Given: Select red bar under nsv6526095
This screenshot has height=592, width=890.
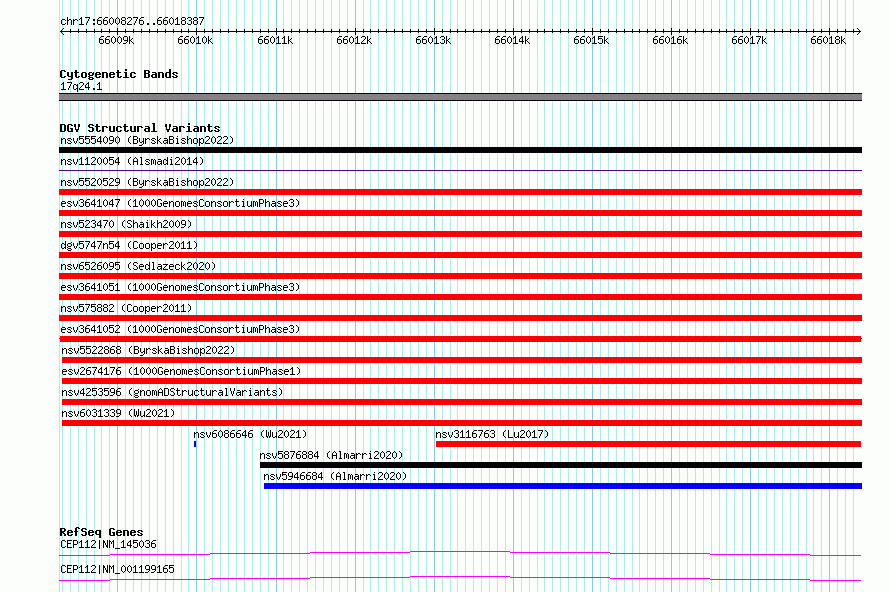Looking at the screenshot, I should (x=460, y=276).
